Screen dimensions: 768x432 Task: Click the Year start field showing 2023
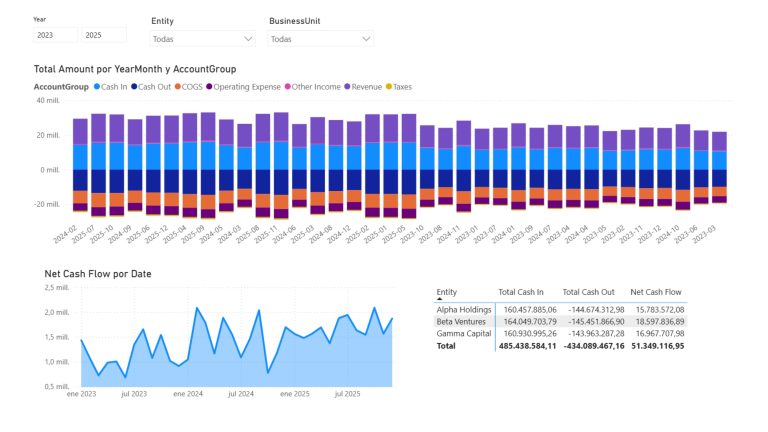click(x=55, y=35)
